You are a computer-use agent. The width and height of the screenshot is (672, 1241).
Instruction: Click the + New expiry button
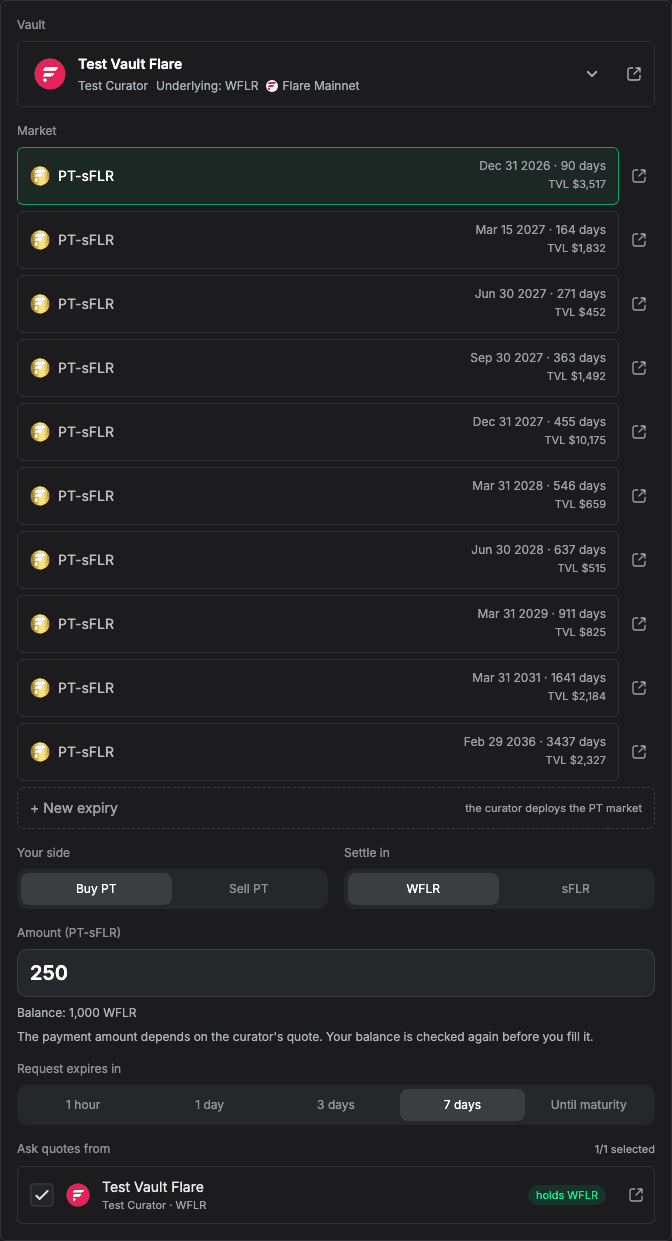(x=336, y=808)
